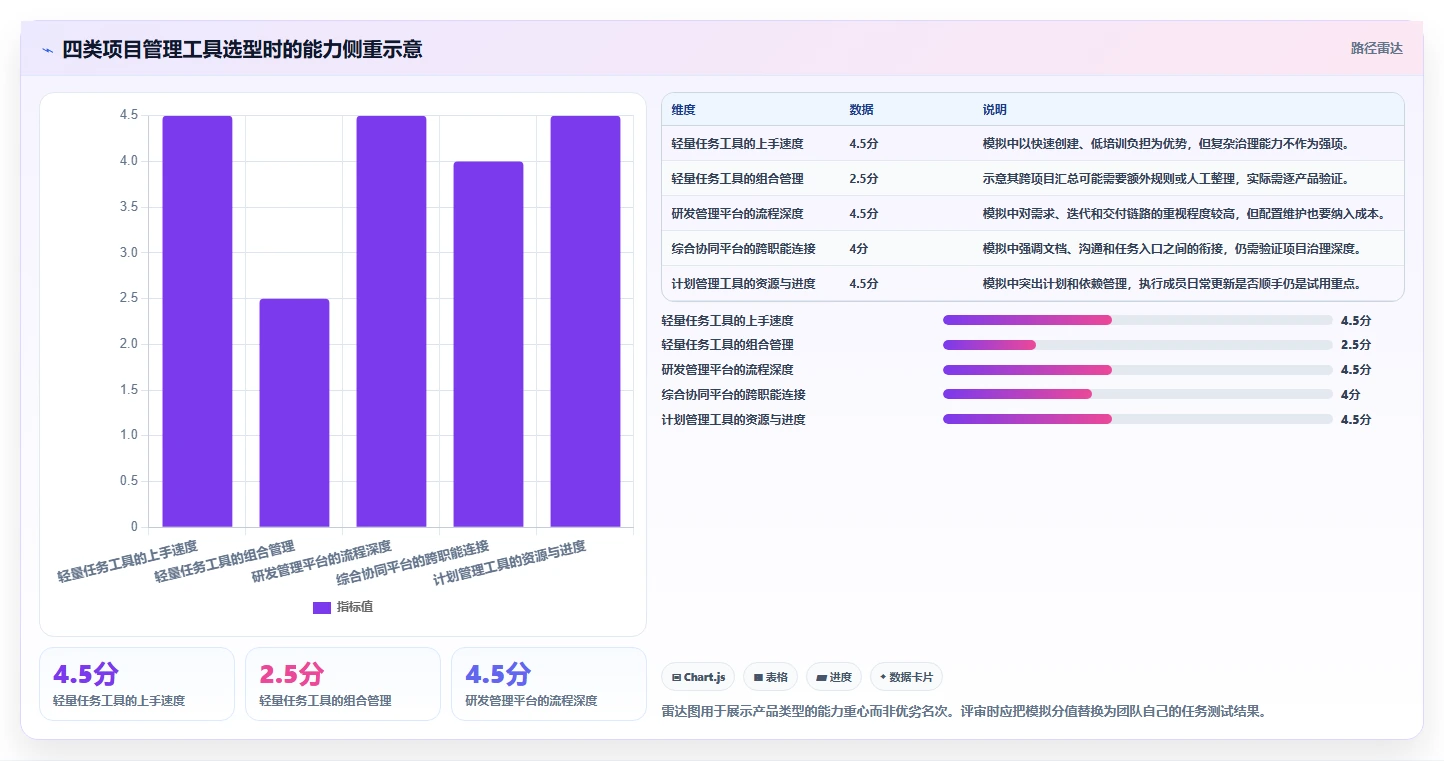Click the 4分 value in the table
This screenshot has height=761, width=1444.
(x=859, y=248)
